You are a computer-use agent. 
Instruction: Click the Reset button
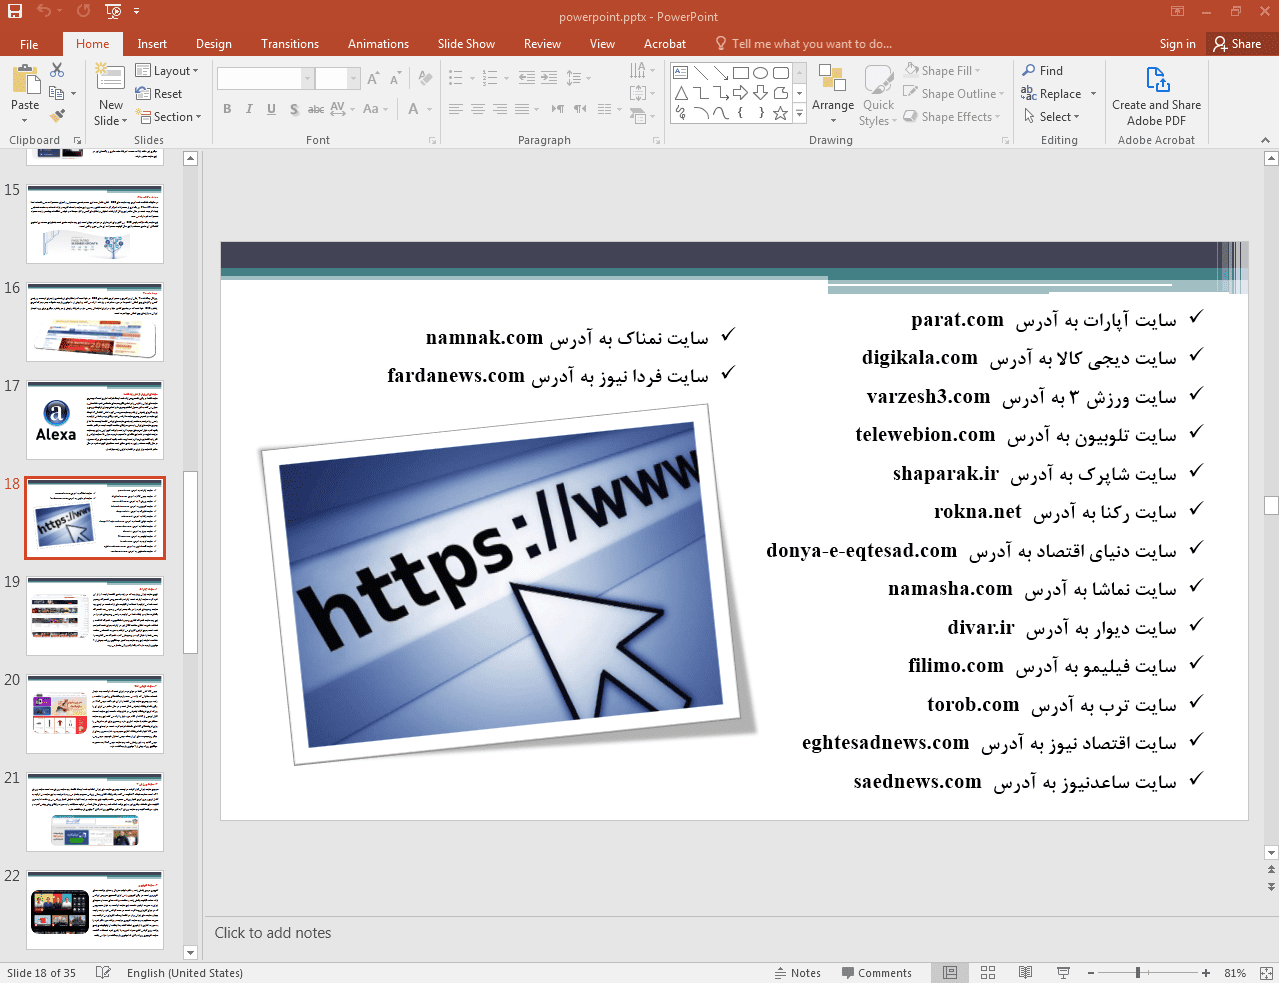point(159,94)
